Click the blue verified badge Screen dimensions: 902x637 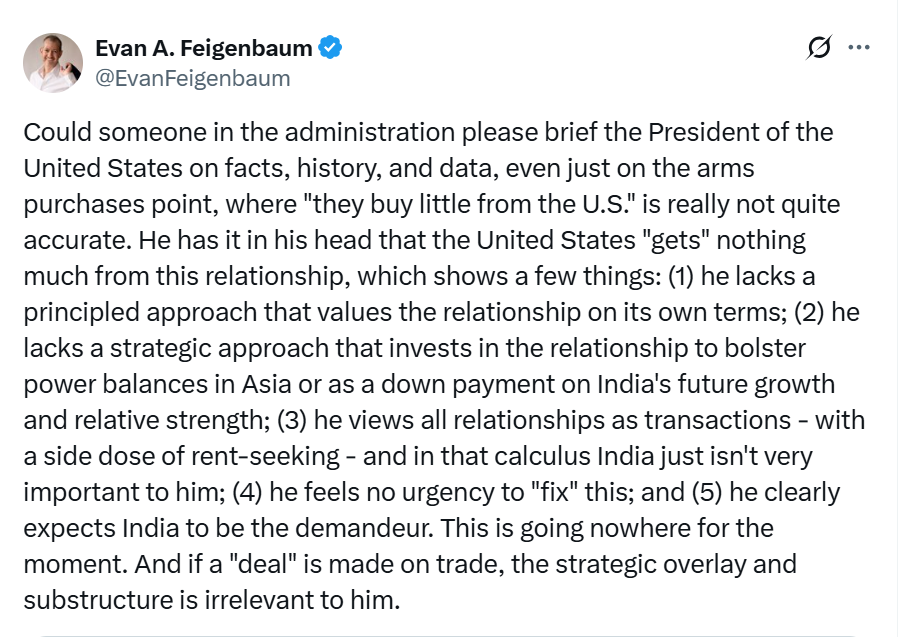[x=330, y=48]
